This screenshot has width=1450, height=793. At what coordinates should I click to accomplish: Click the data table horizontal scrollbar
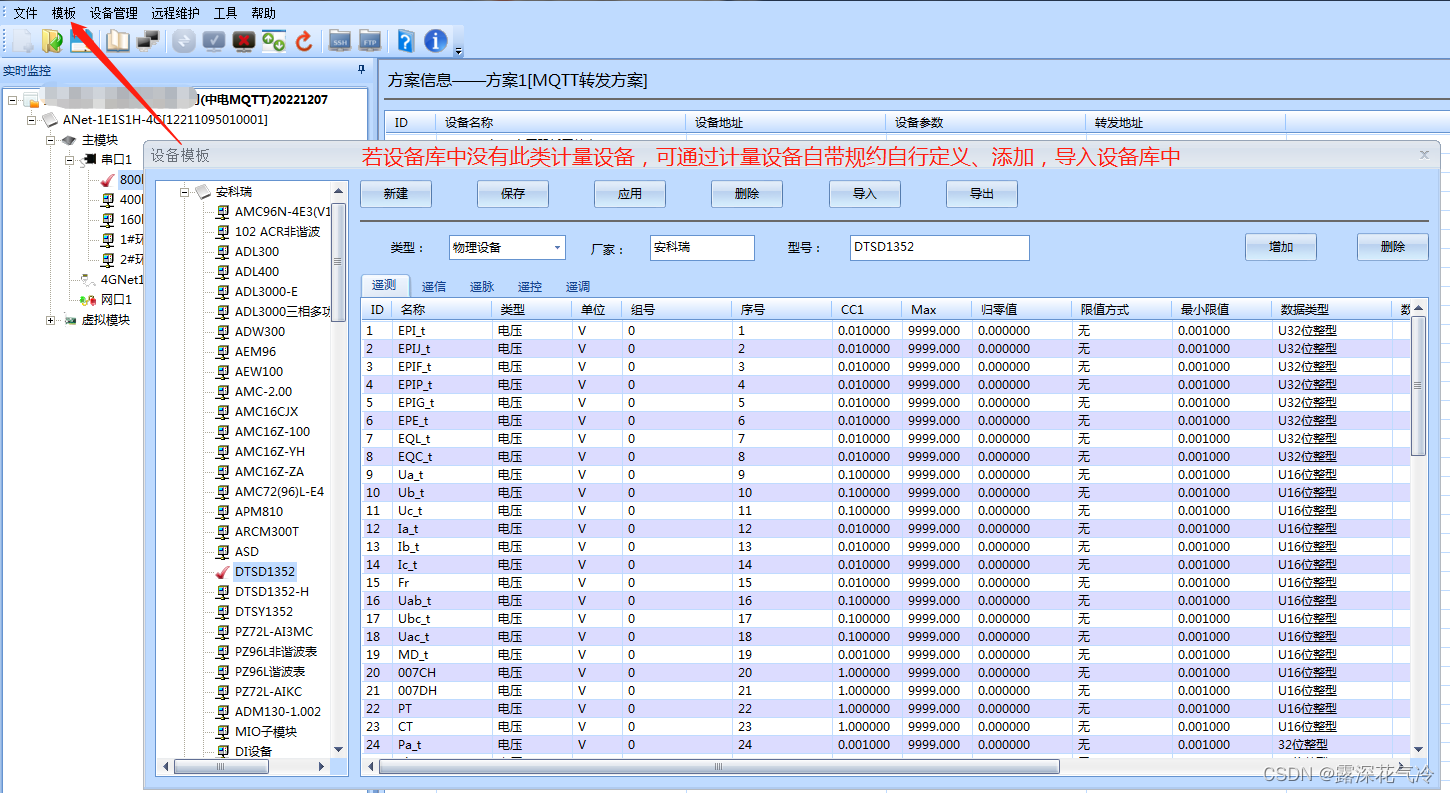pyautogui.click(x=718, y=767)
